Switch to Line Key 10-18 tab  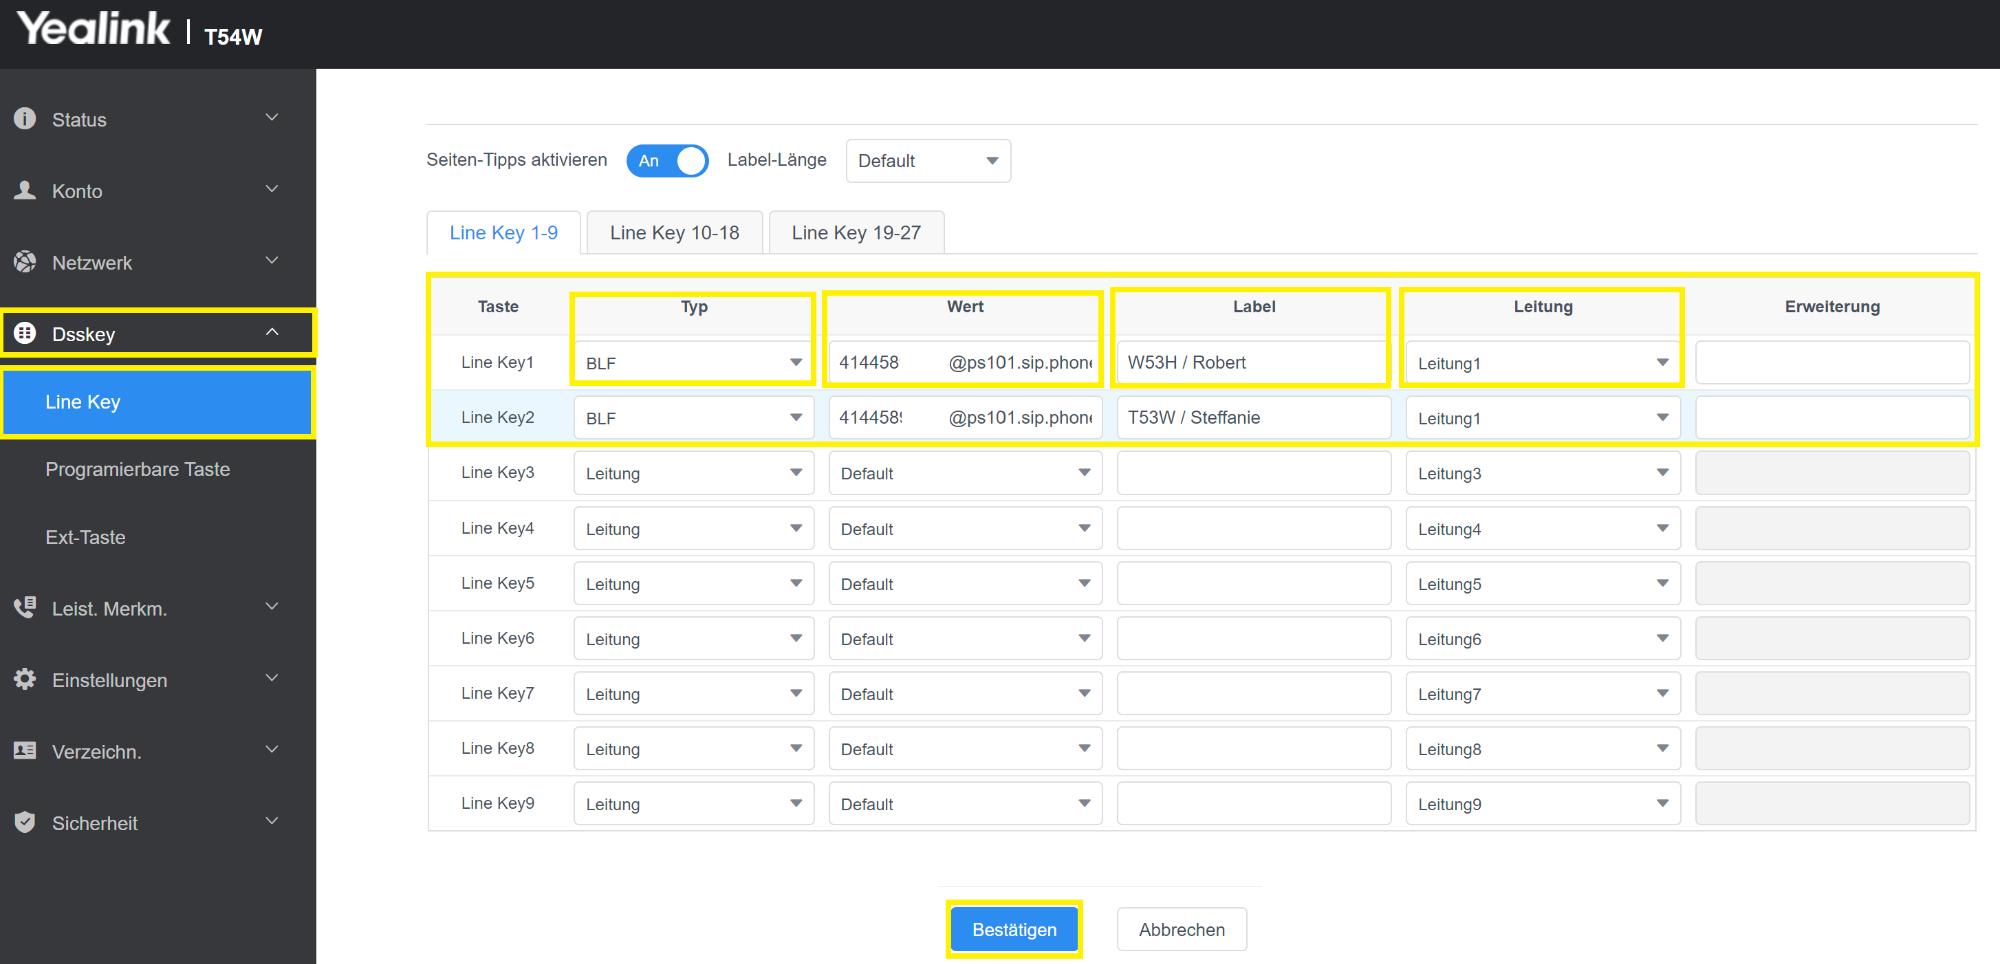675,232
